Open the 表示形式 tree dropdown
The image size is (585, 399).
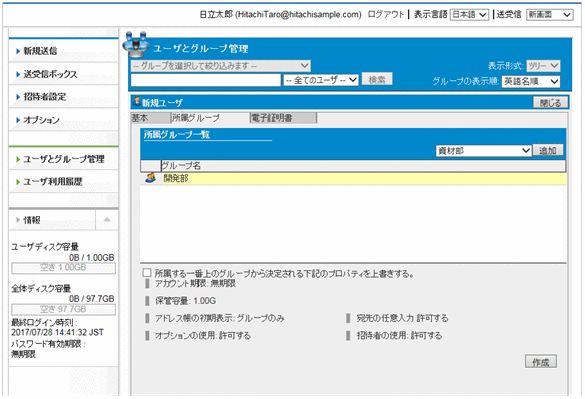[543, 66]
